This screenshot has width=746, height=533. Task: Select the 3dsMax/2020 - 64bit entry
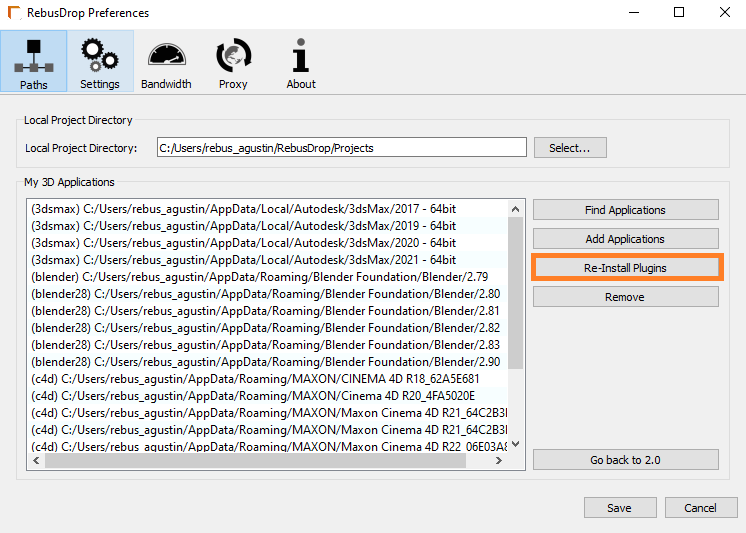pos(268,243)
